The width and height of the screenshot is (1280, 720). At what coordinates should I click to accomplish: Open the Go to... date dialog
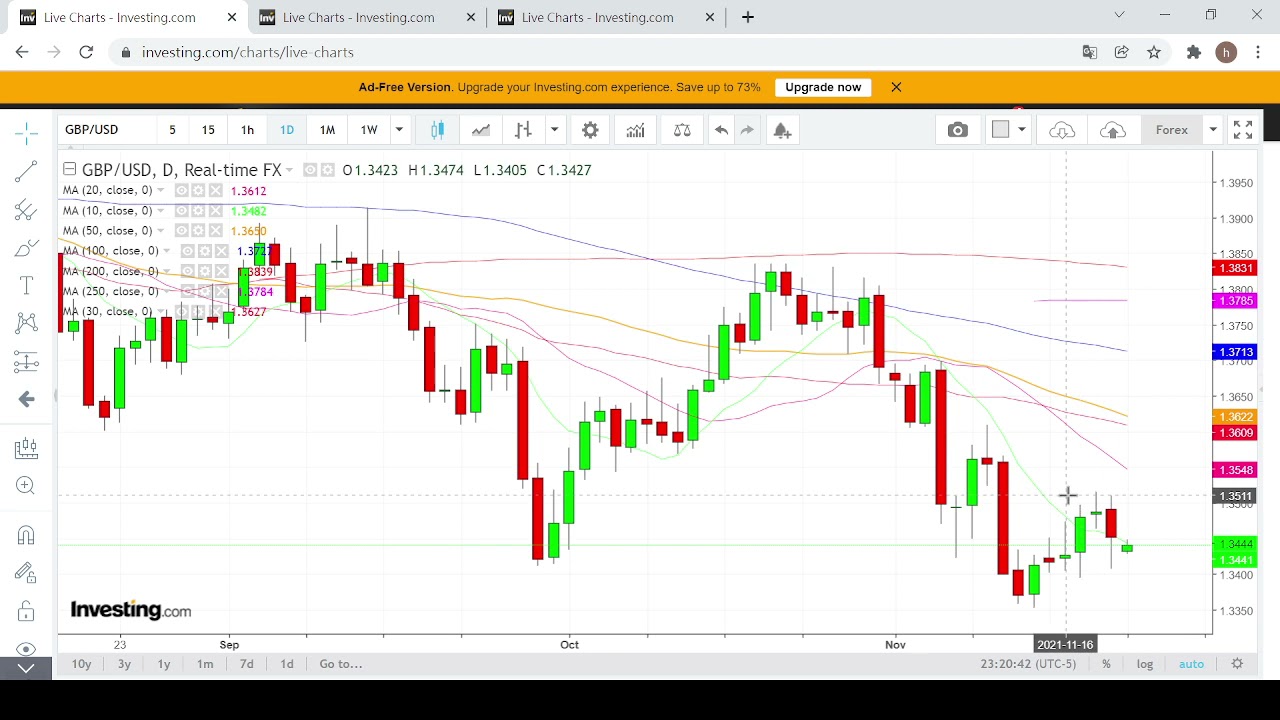point(340,664)
